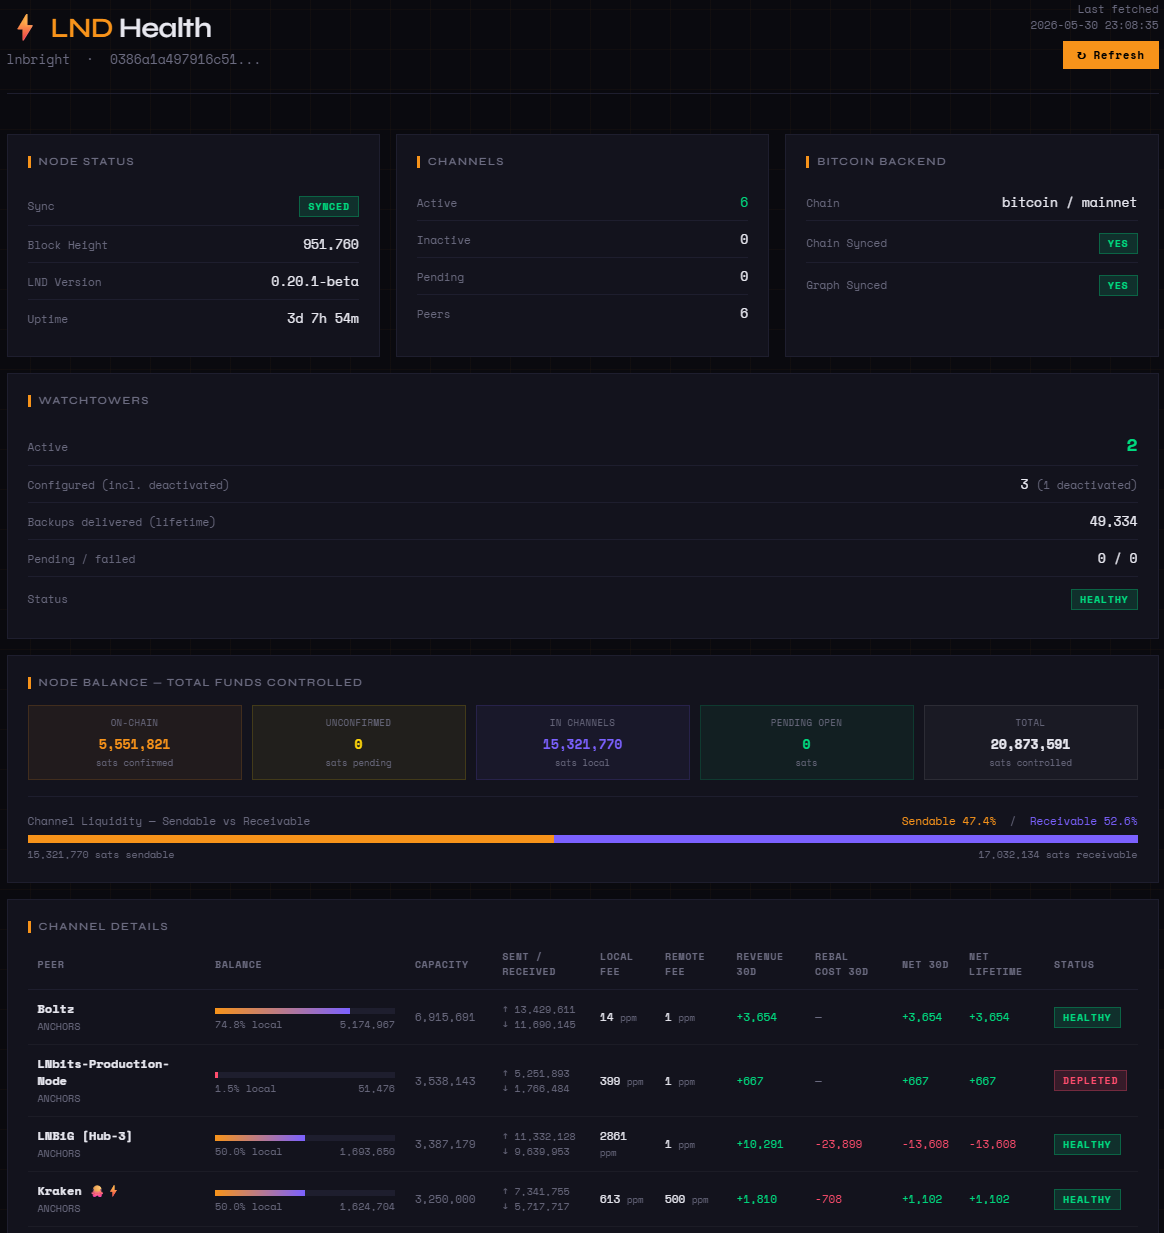
Task: Click the PEER column header
Action: pyautogui.click(x=51, y=965)
